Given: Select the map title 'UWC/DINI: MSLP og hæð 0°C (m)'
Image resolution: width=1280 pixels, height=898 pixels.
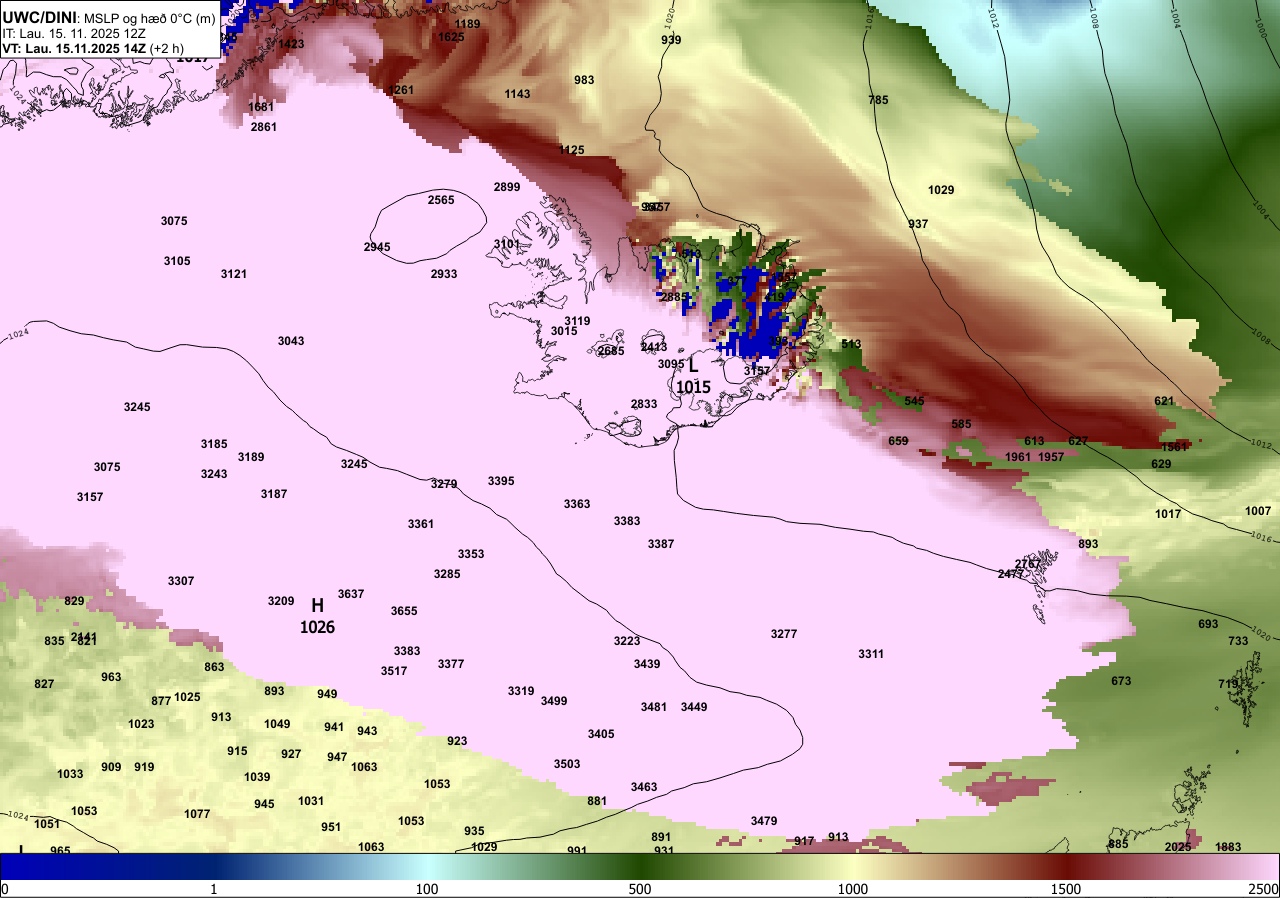Looking at the screenshot, I should 108,18.
